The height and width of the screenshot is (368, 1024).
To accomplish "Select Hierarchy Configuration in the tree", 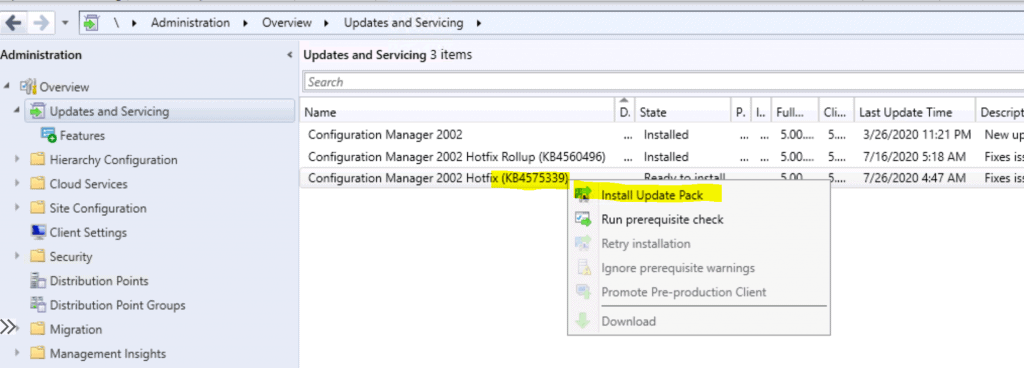I will 113,160.
